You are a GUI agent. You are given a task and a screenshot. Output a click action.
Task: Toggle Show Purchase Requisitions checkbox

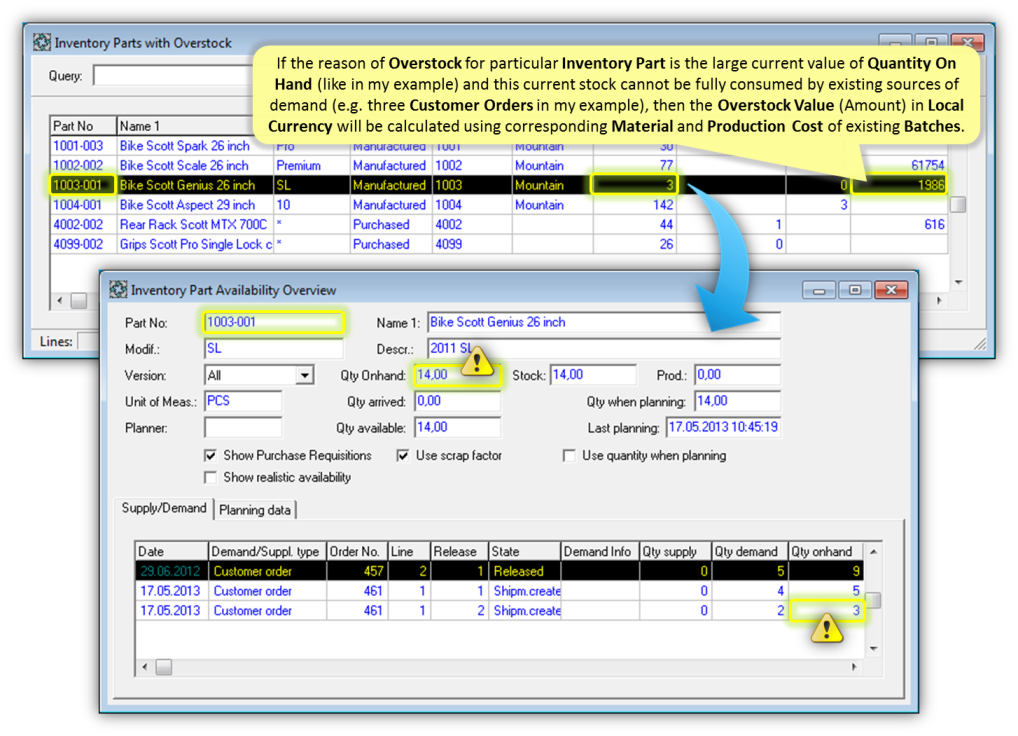click(x=210, y=456)
